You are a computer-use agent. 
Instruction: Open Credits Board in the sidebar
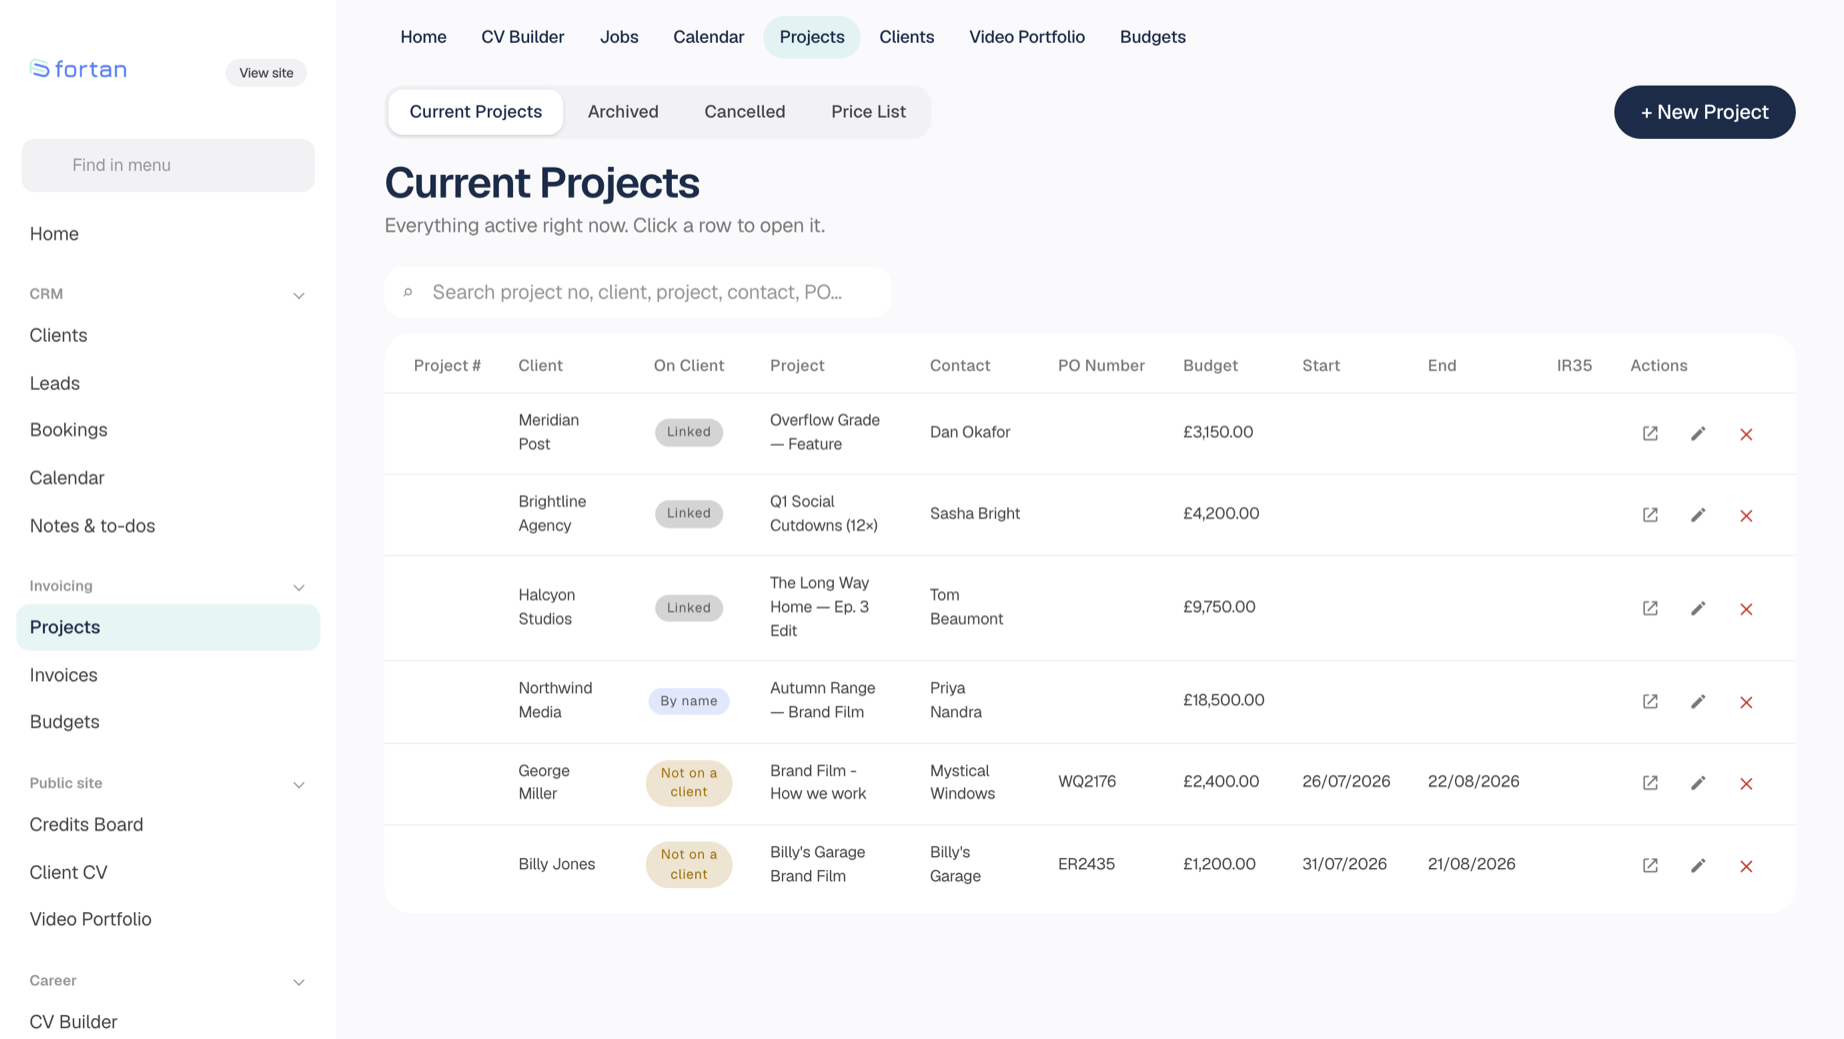pyautogui.click(x=168, y=825)
